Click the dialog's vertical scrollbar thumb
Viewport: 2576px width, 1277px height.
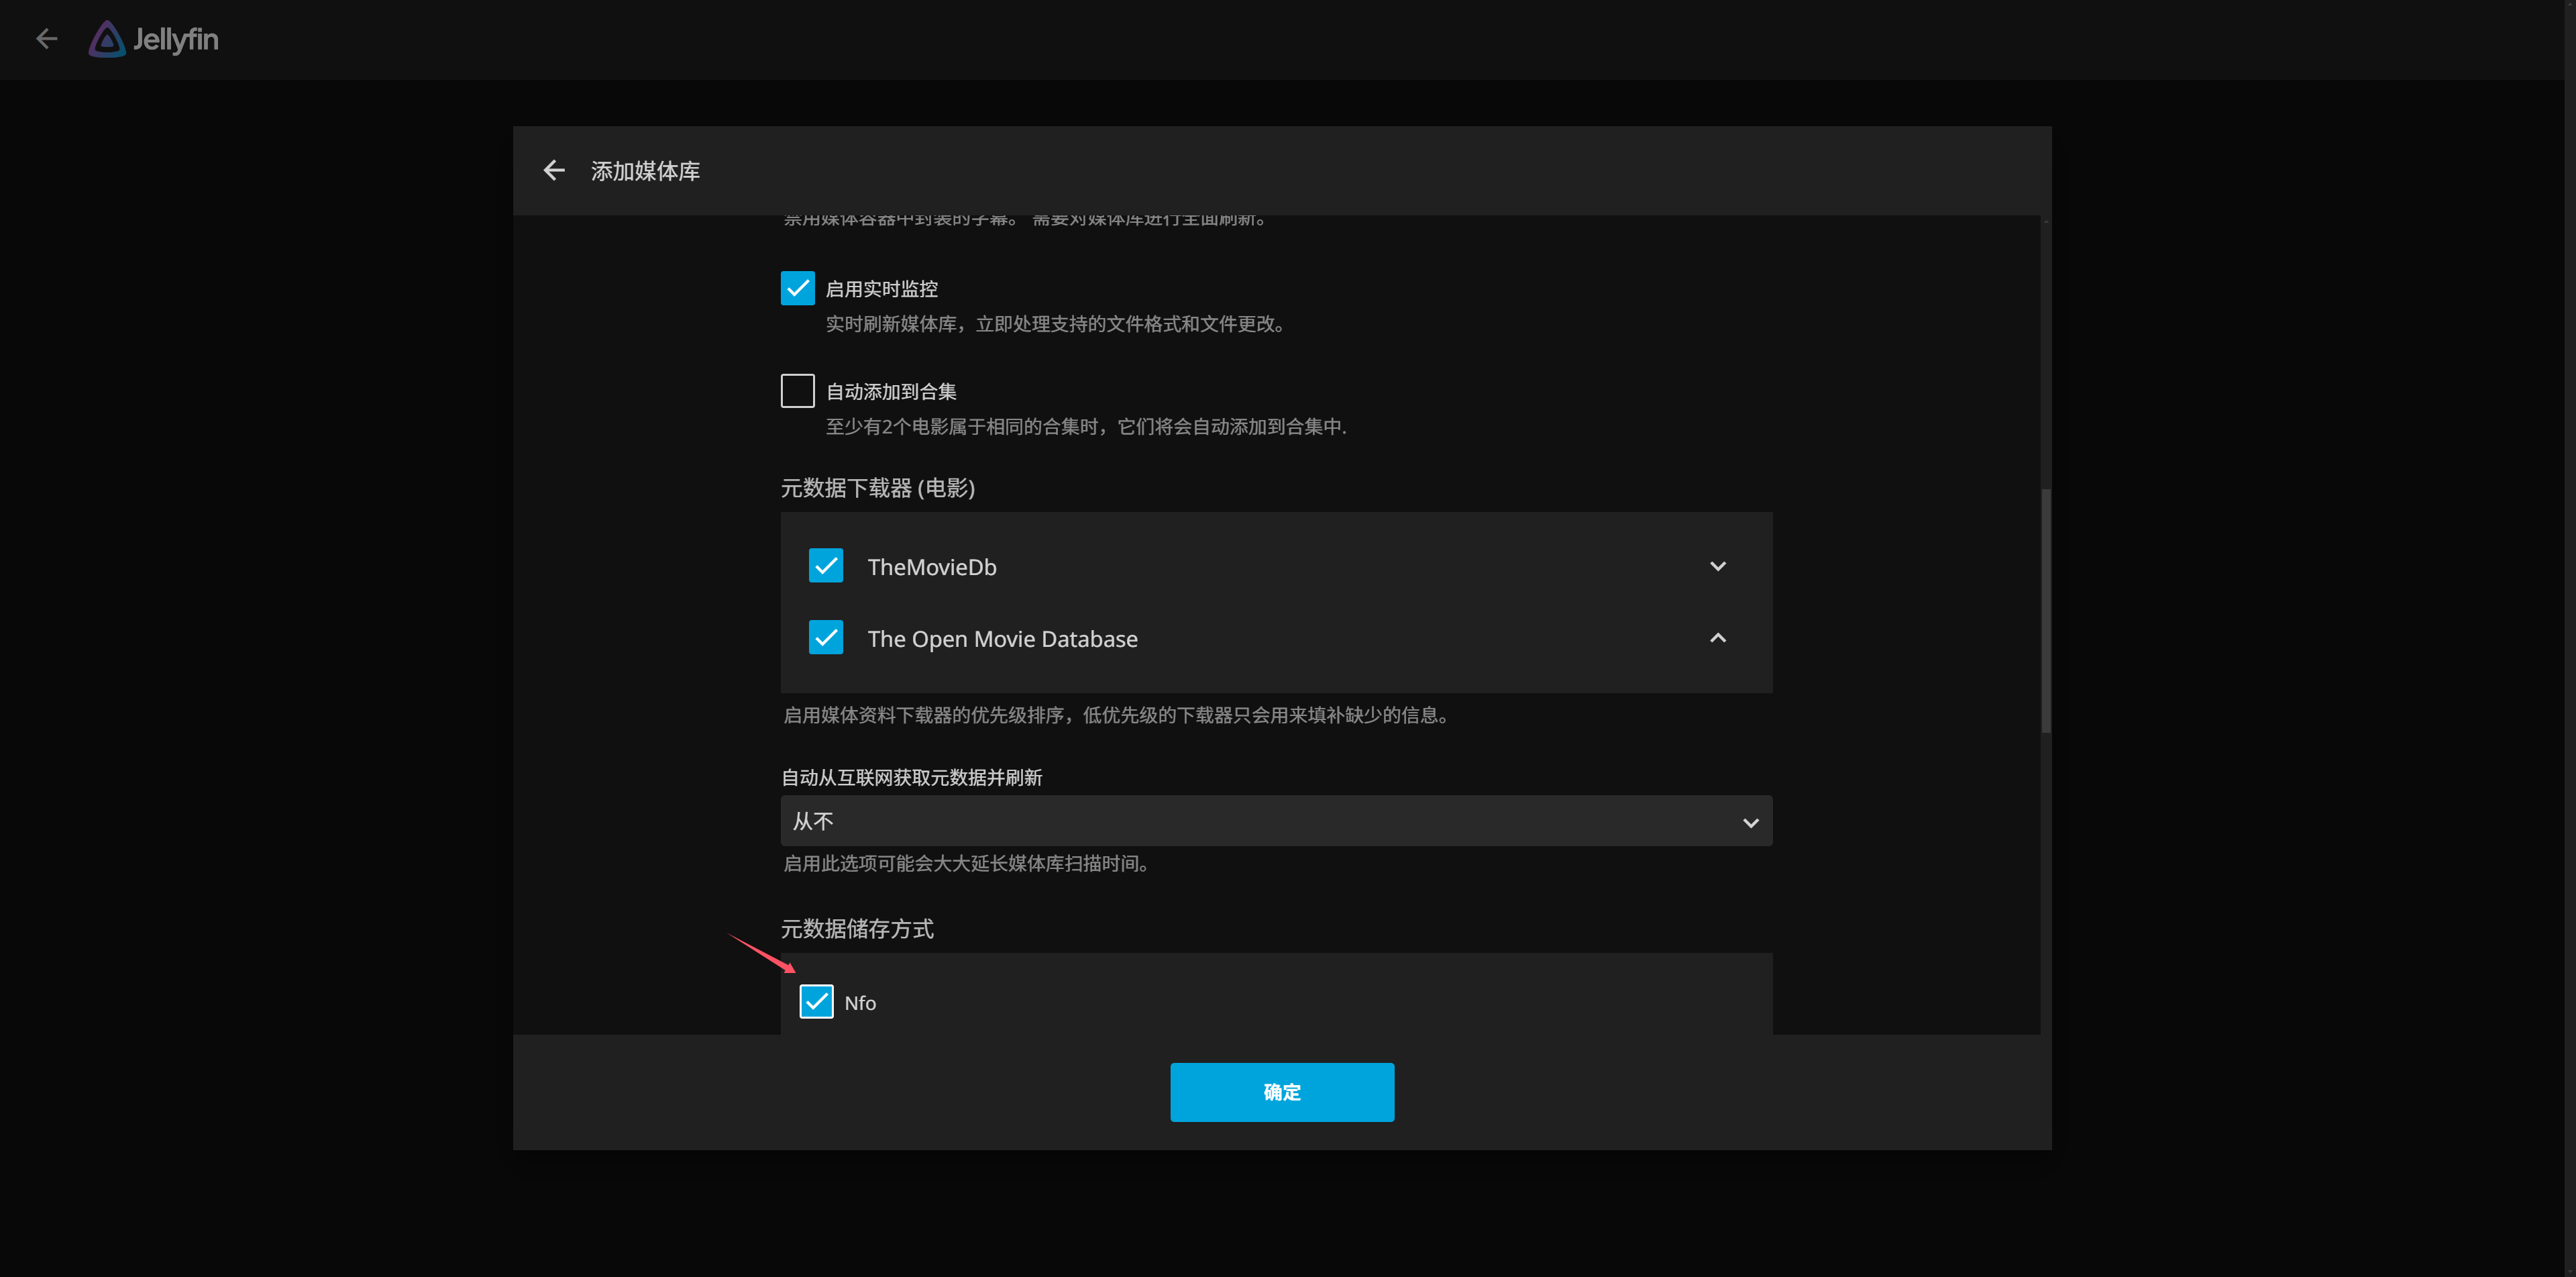(2045, 610)
